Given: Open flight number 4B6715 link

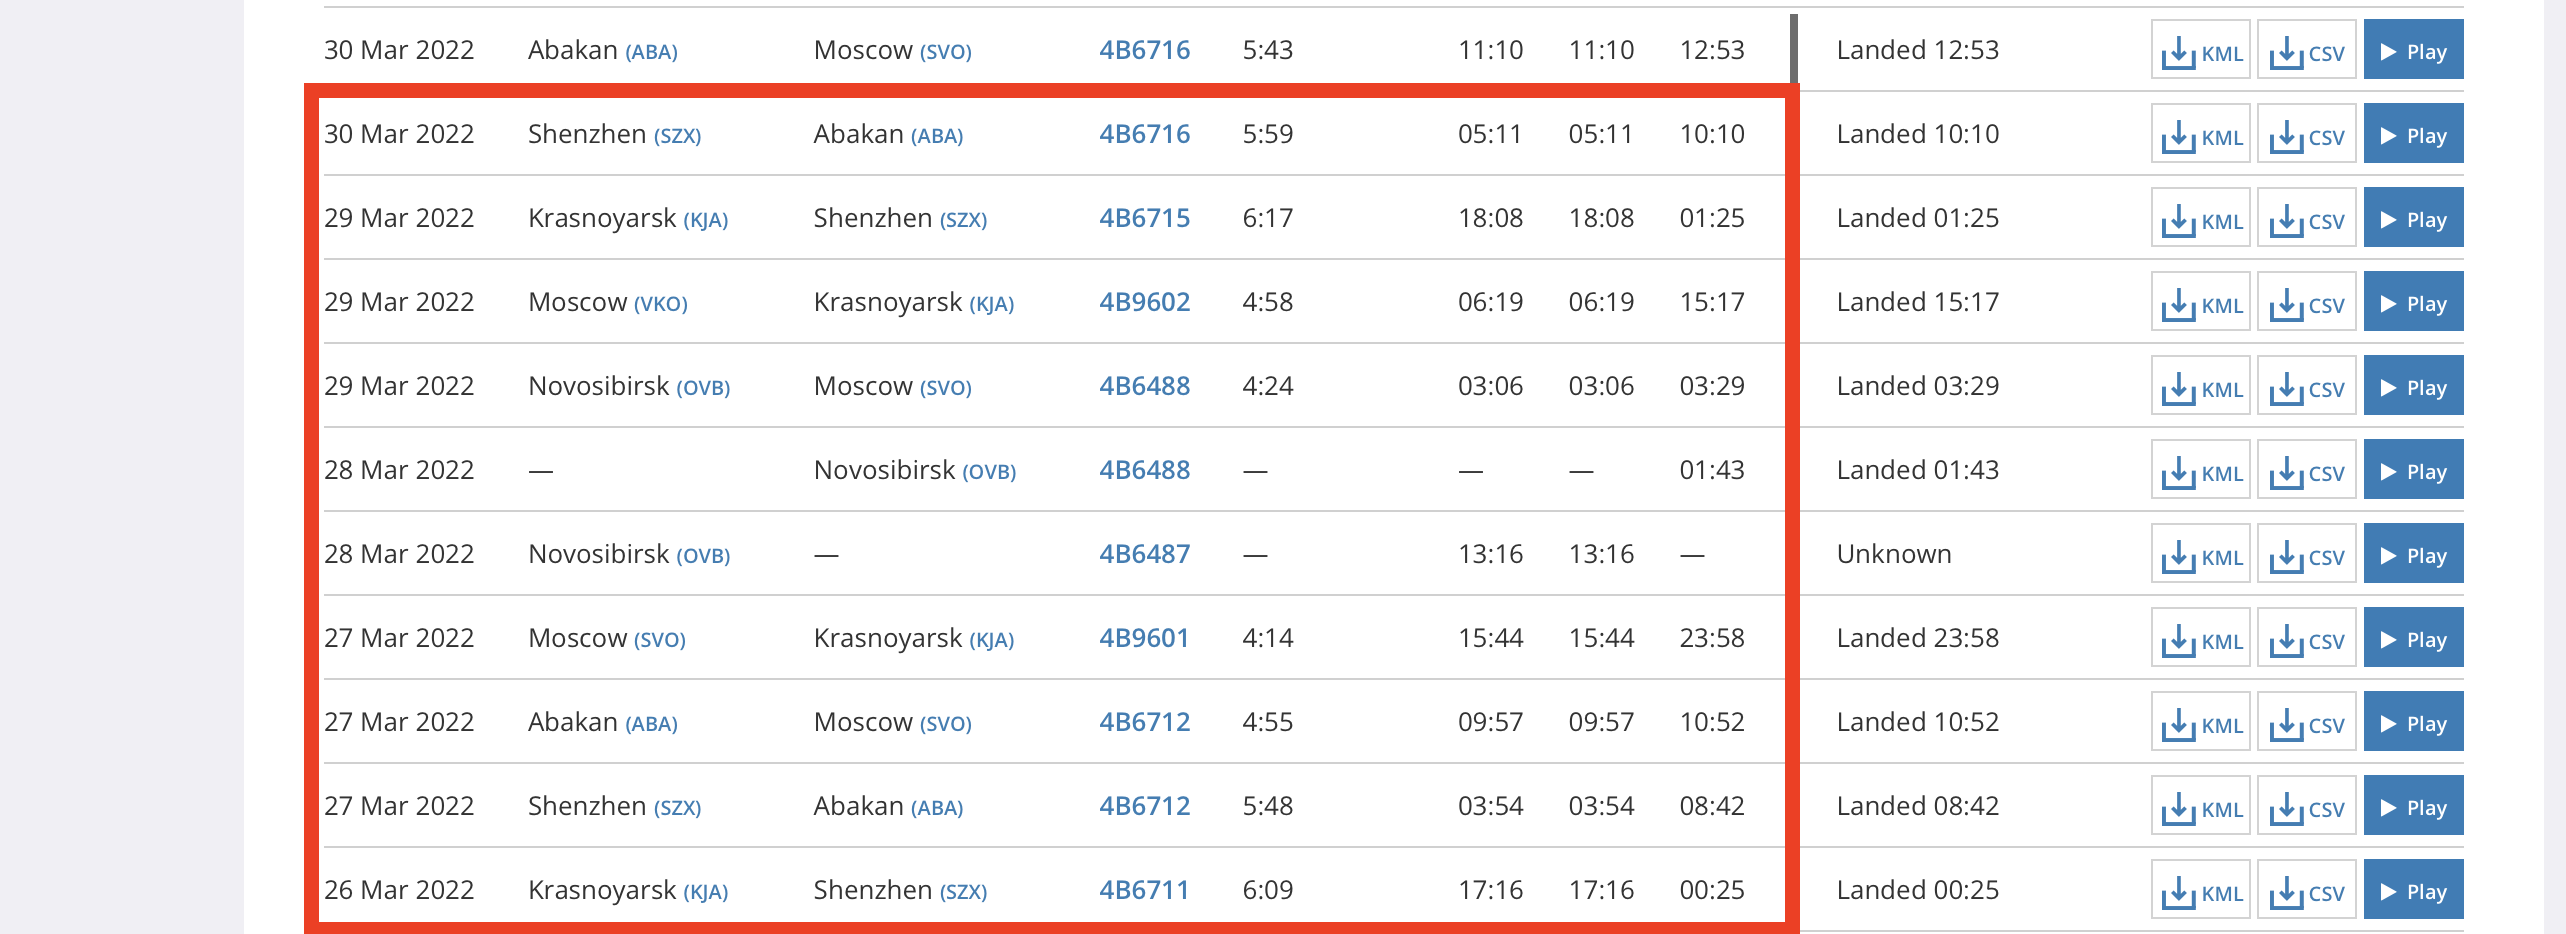Looking at the screenshot, I should tap(1144, 218).
